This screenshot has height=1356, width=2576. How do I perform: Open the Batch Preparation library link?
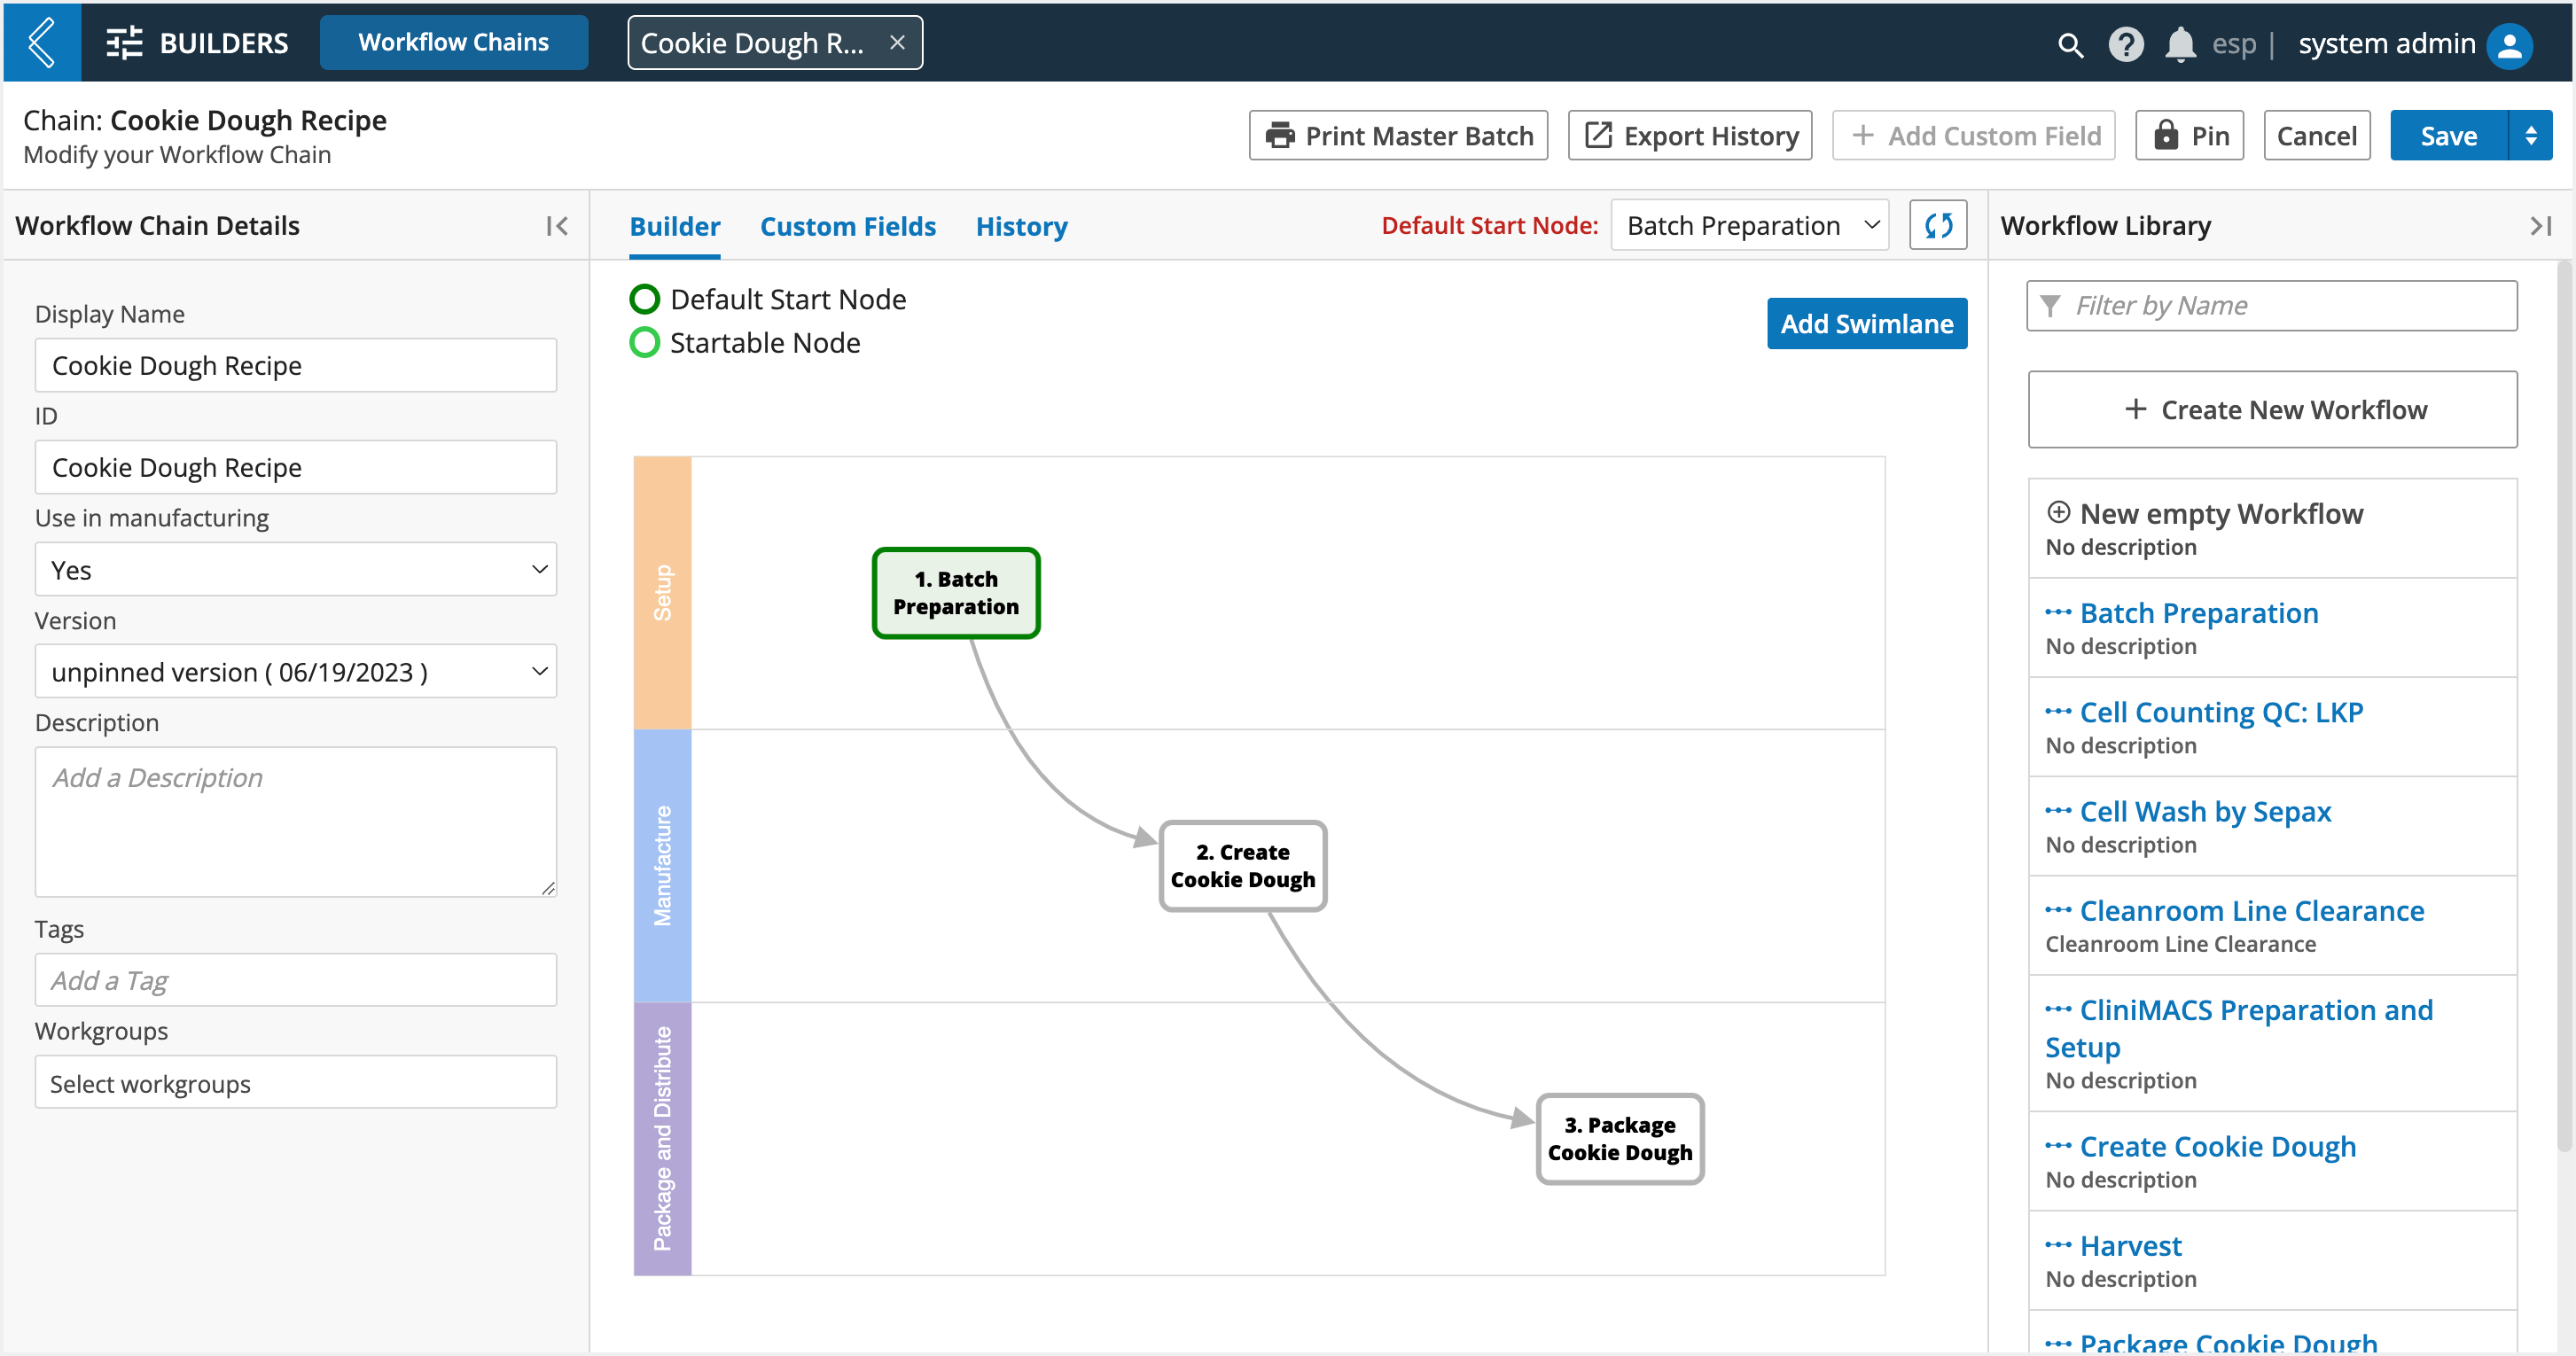coord(2199,613)
